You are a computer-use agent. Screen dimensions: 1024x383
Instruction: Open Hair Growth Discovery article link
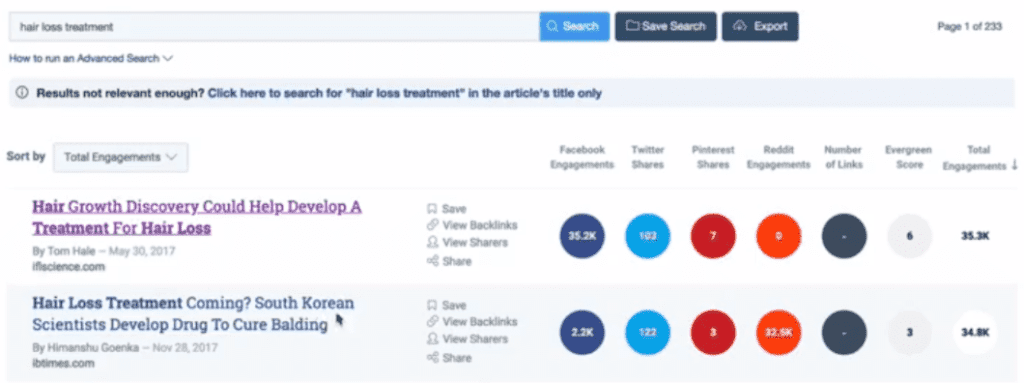point(197,218)
